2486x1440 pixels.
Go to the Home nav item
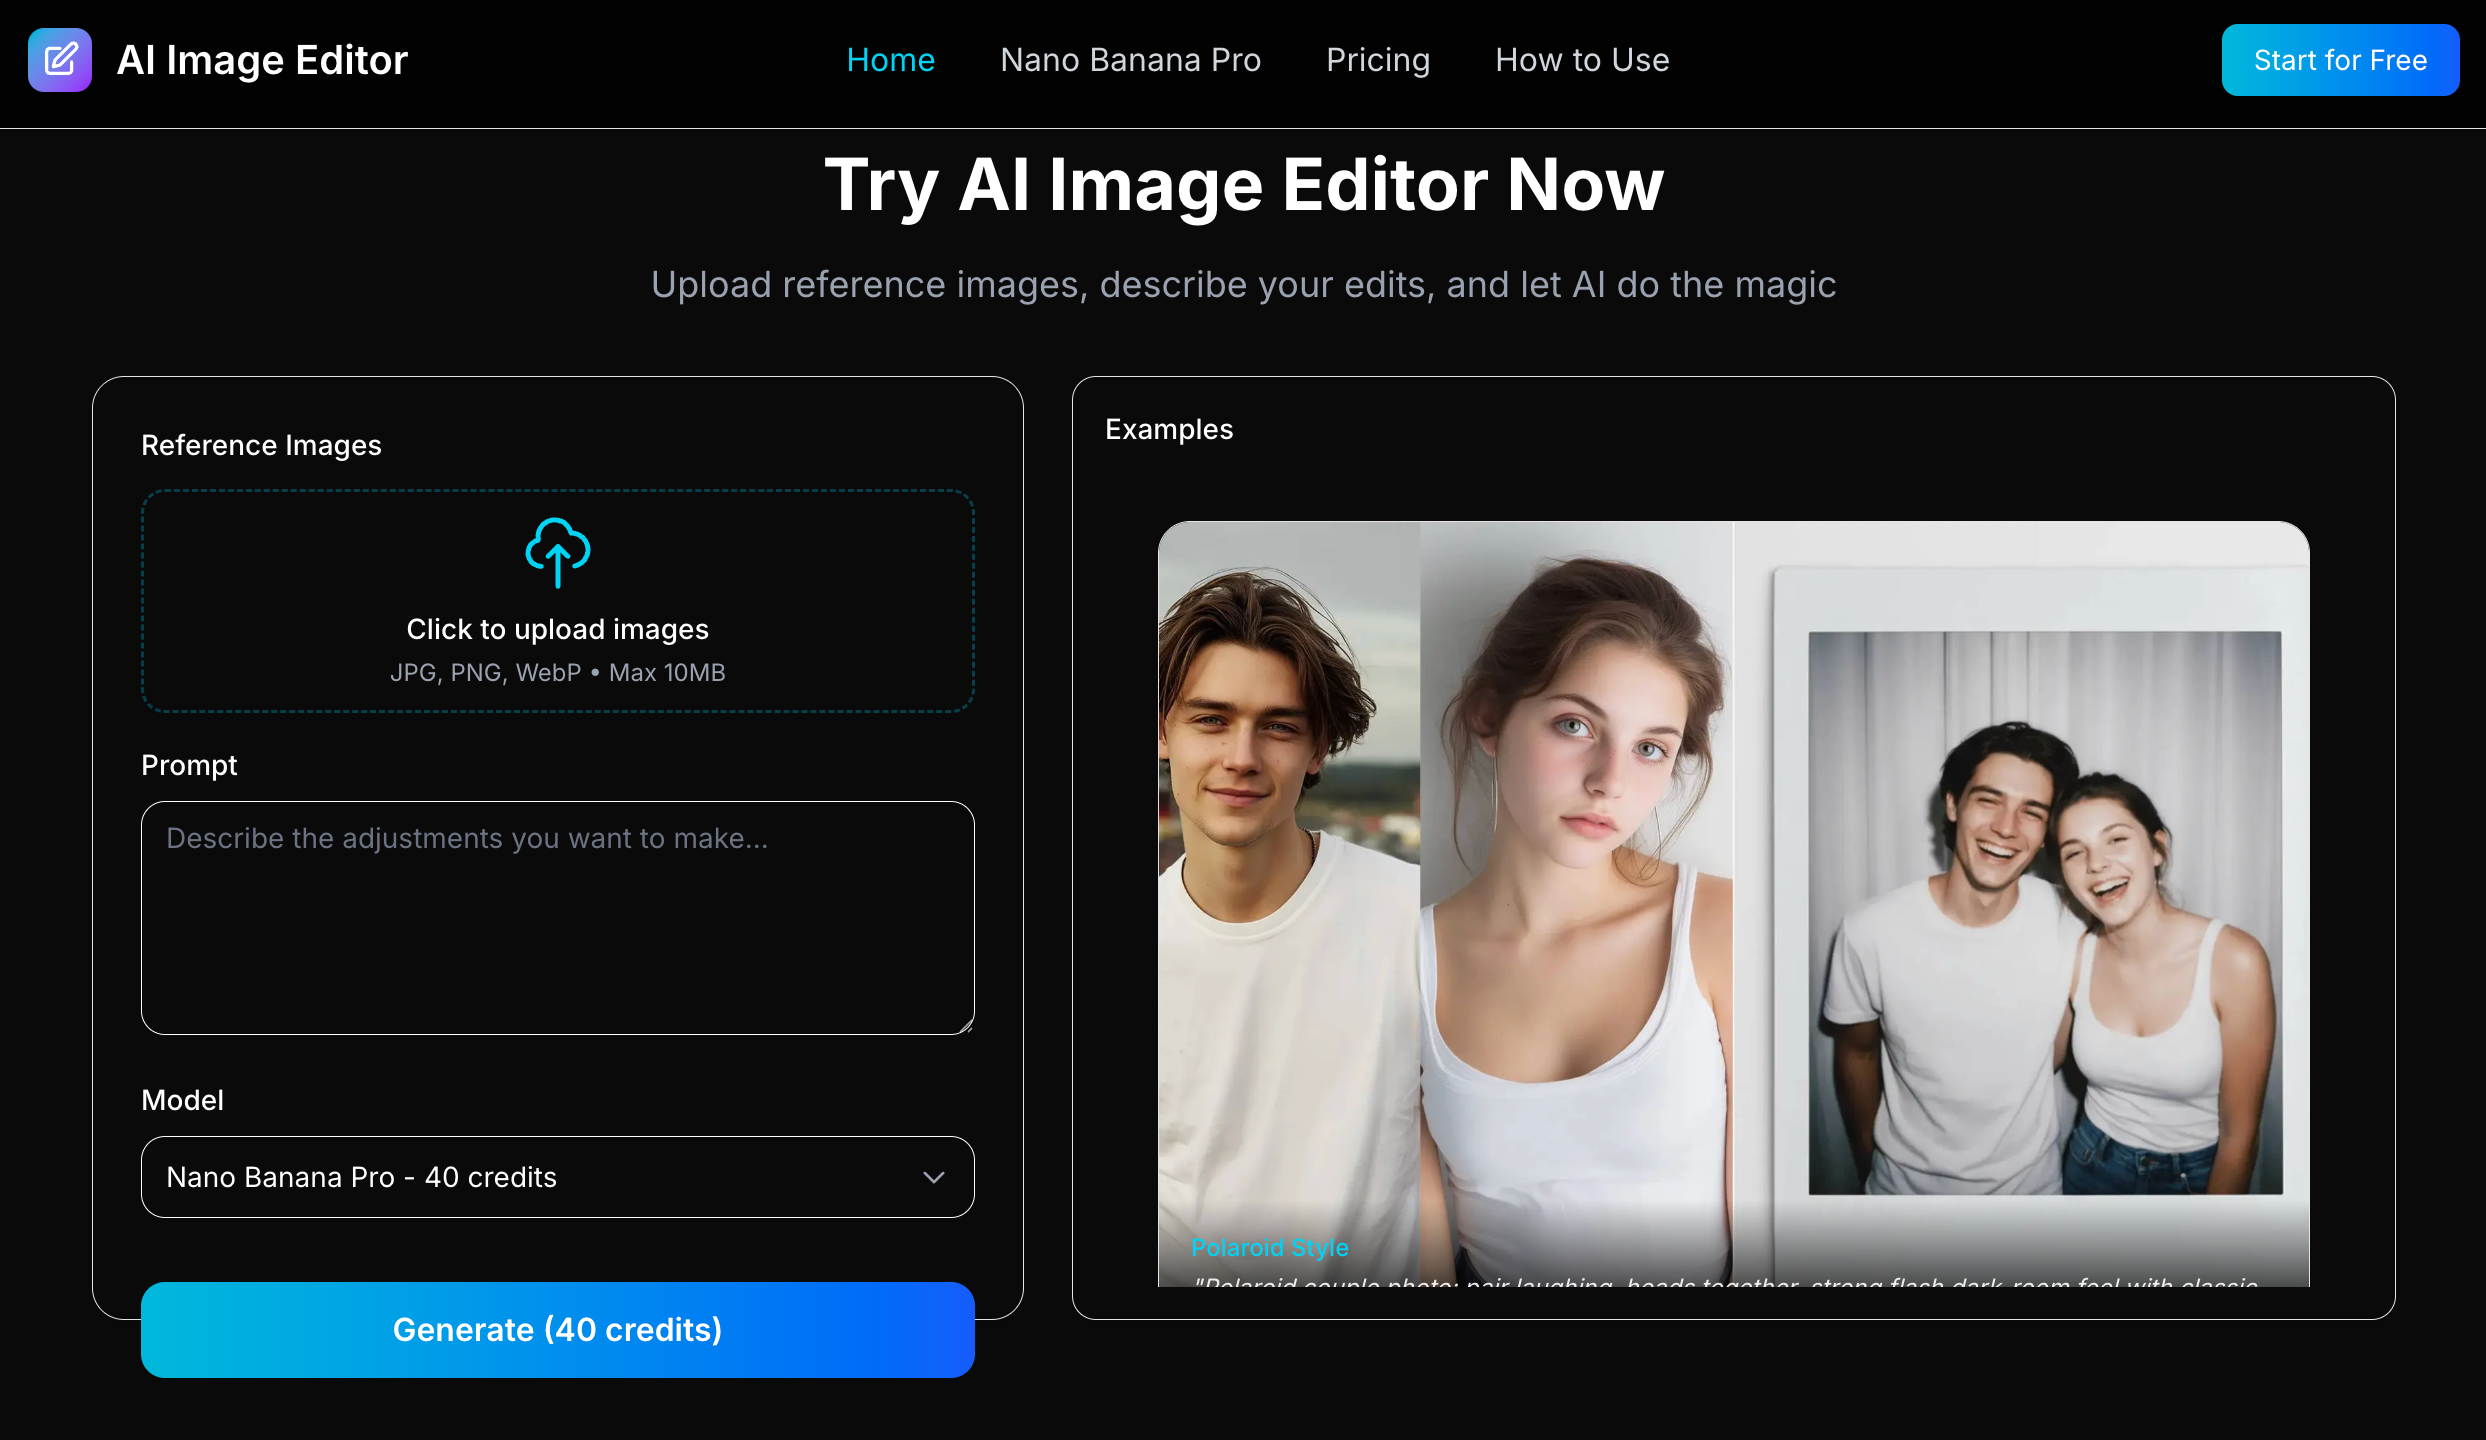click(890, 60)
